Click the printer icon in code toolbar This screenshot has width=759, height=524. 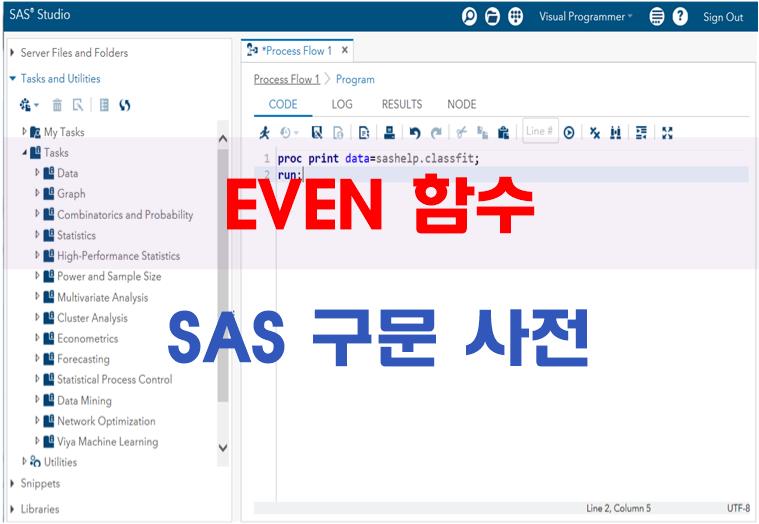click(389, 132)
